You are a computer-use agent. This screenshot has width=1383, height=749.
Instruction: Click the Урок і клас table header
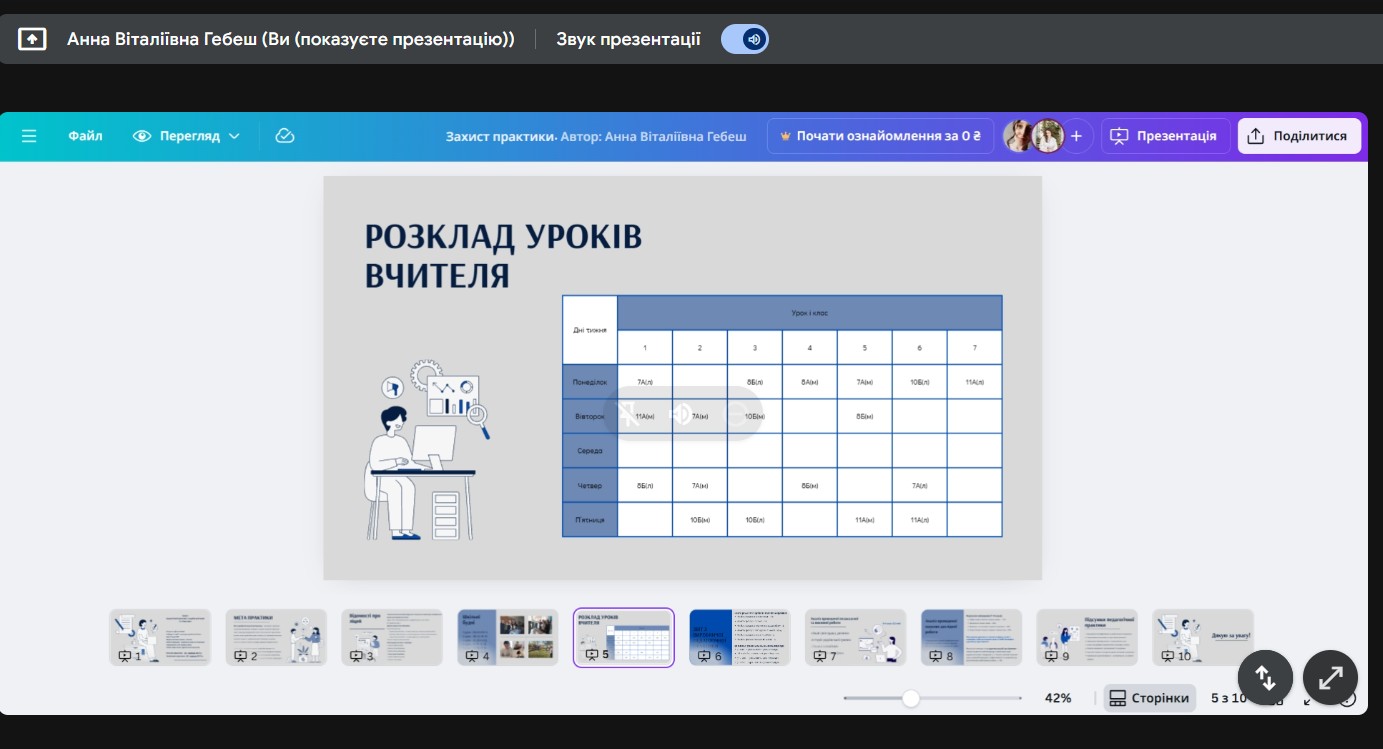click(x=809, y=313)
